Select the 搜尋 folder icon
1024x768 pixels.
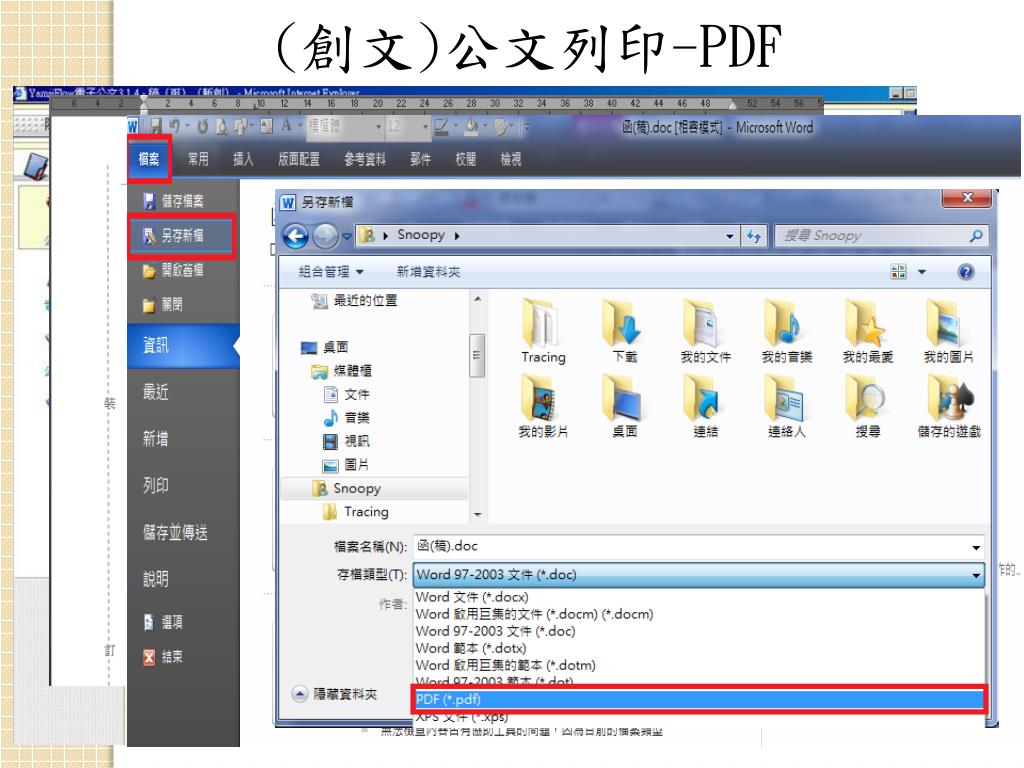click(867, 406)
